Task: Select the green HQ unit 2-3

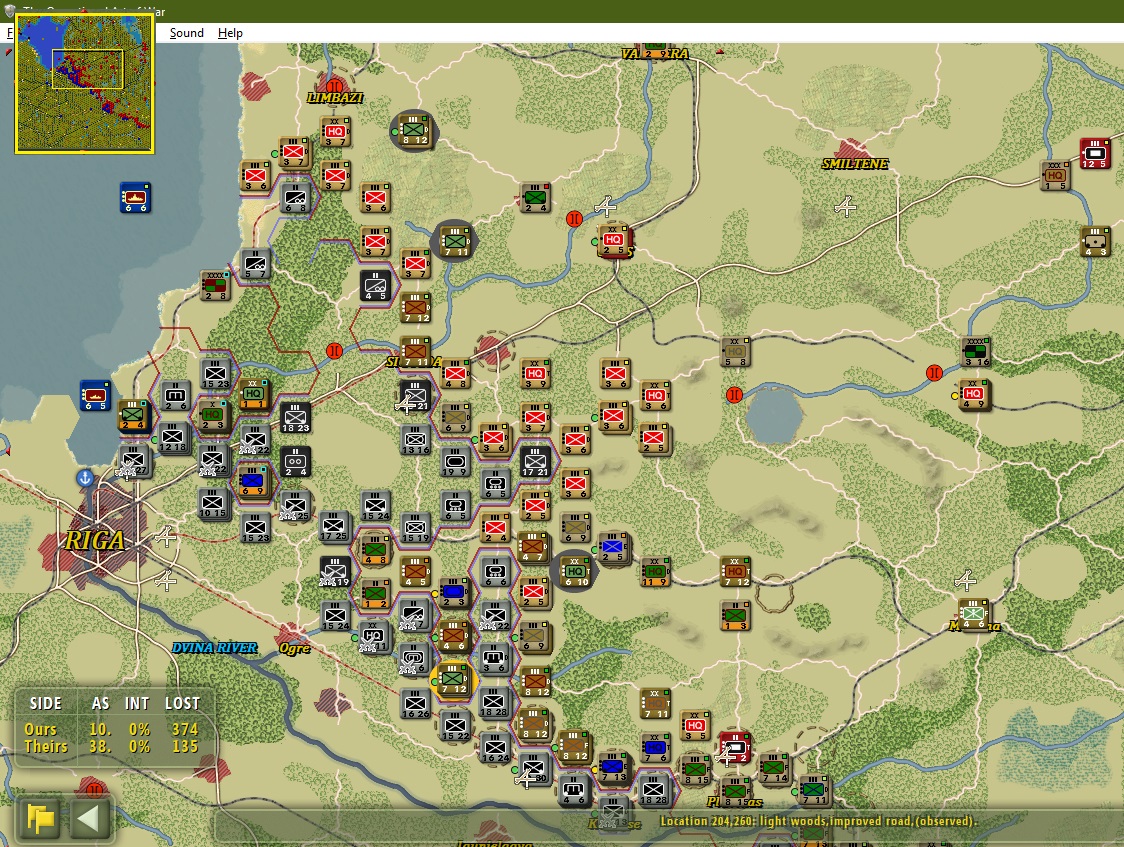Action: click(x=213, y=416)
